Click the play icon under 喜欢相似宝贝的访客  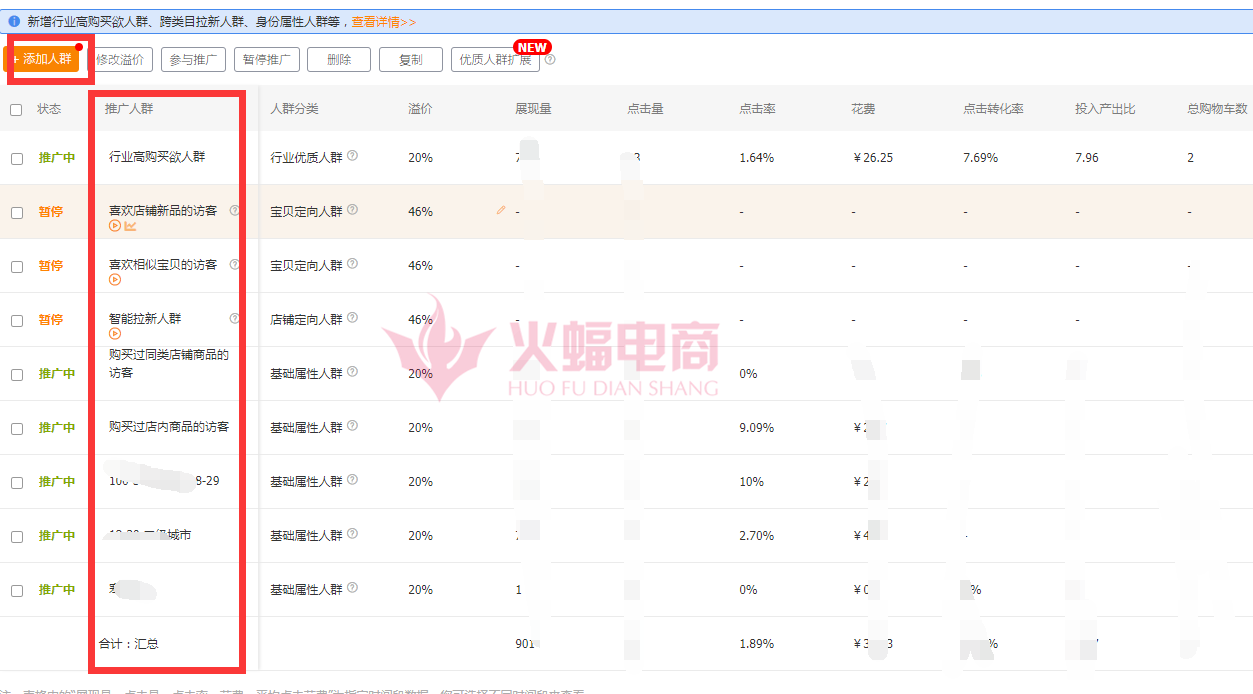click(115, 280)
